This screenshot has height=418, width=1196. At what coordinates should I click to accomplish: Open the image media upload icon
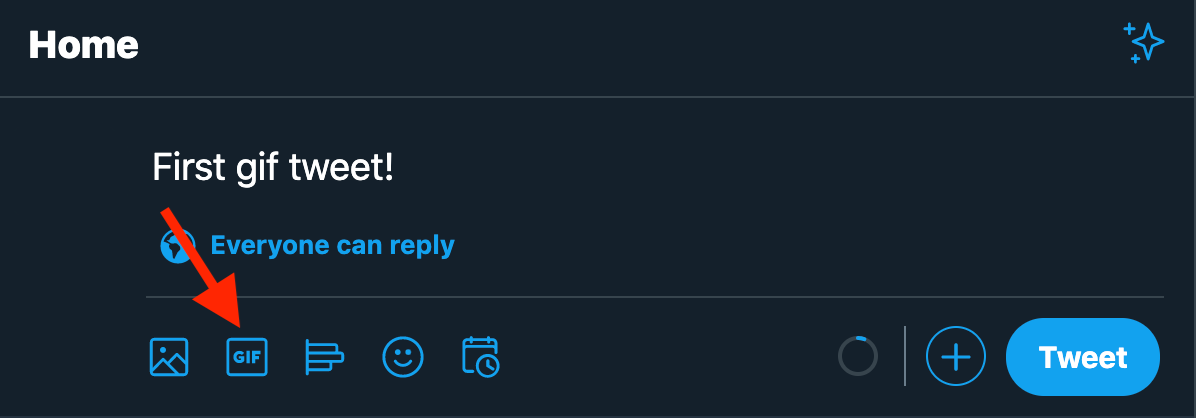(169, 357)
